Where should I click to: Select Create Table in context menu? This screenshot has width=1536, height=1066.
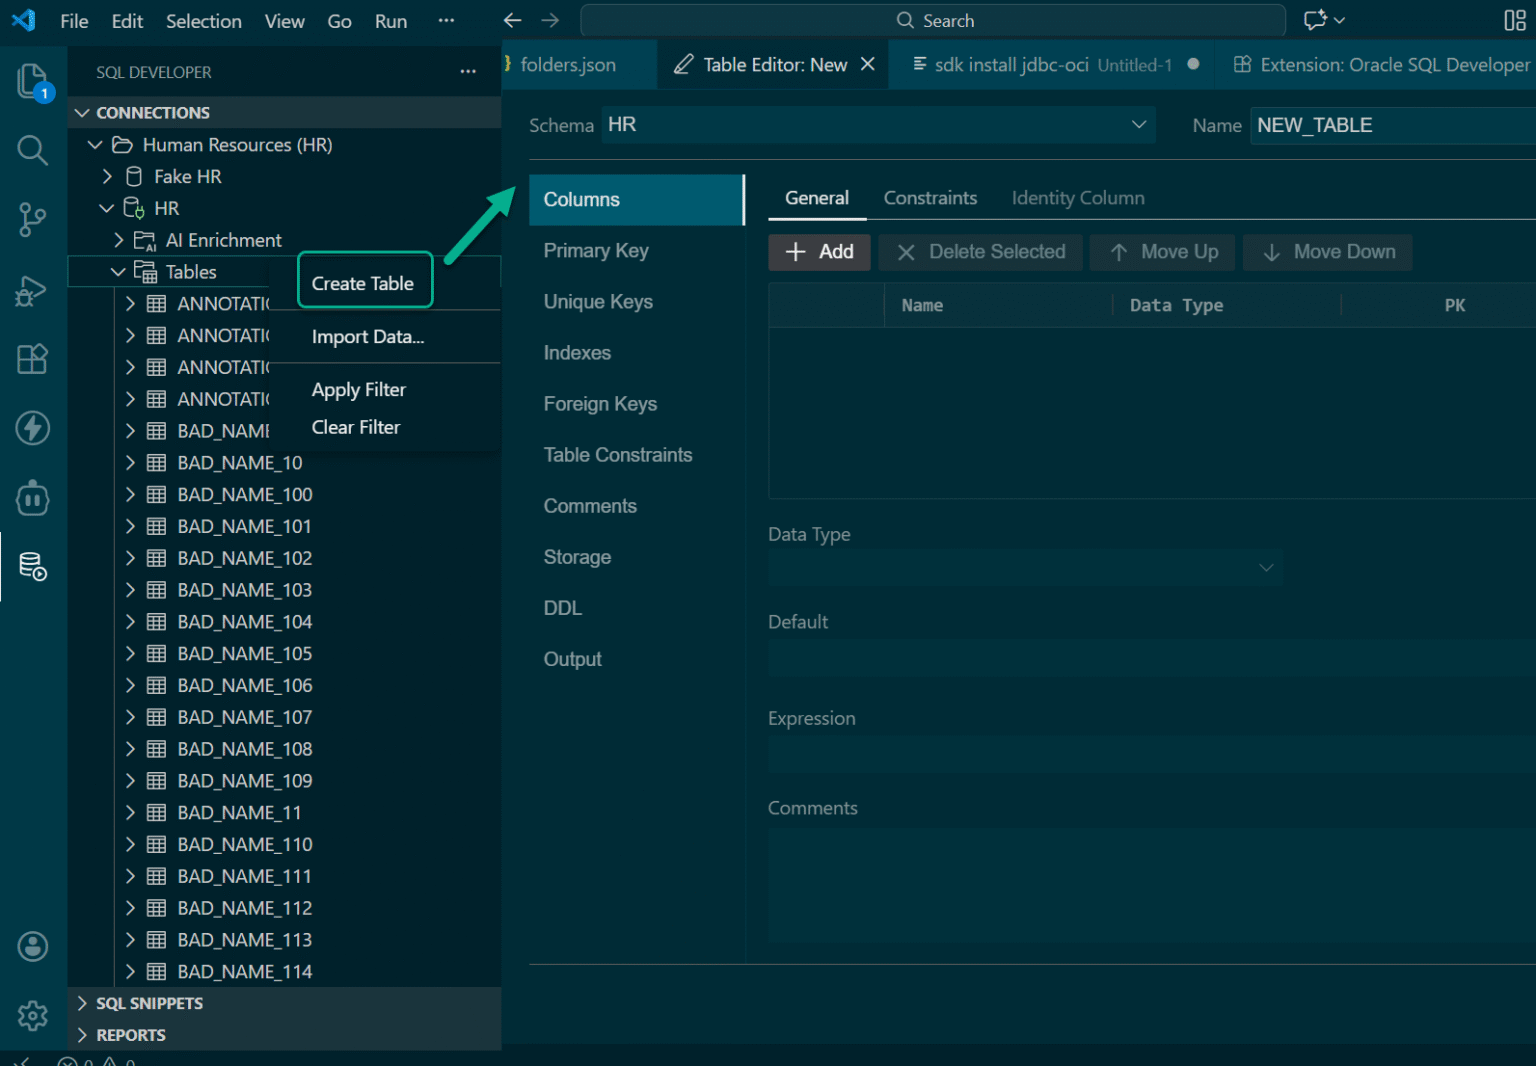[363, 283]
